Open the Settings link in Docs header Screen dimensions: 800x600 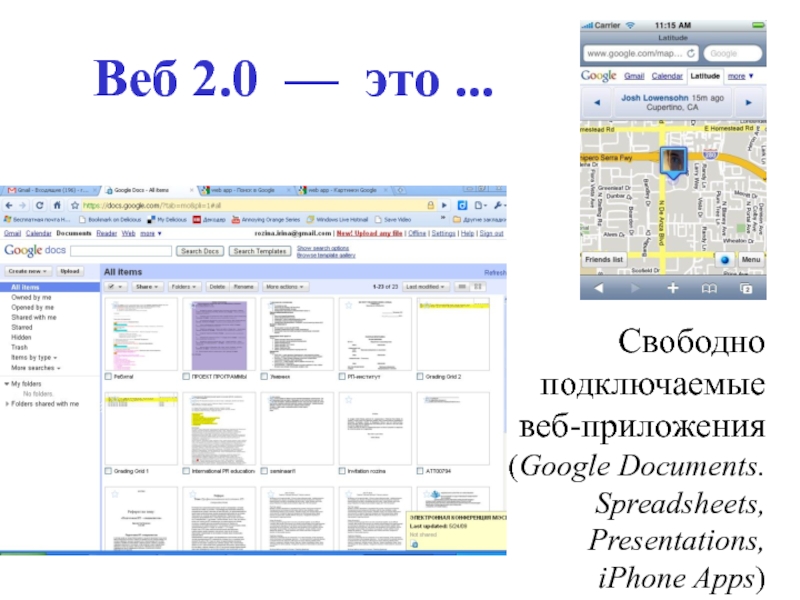443,233
